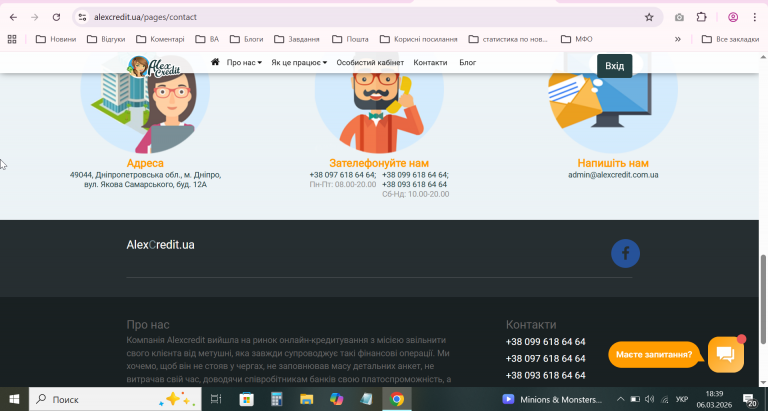Screen dimensions: 768x411
Task: Open Minions & Monsters taskbar item
Action: (552, 399)
